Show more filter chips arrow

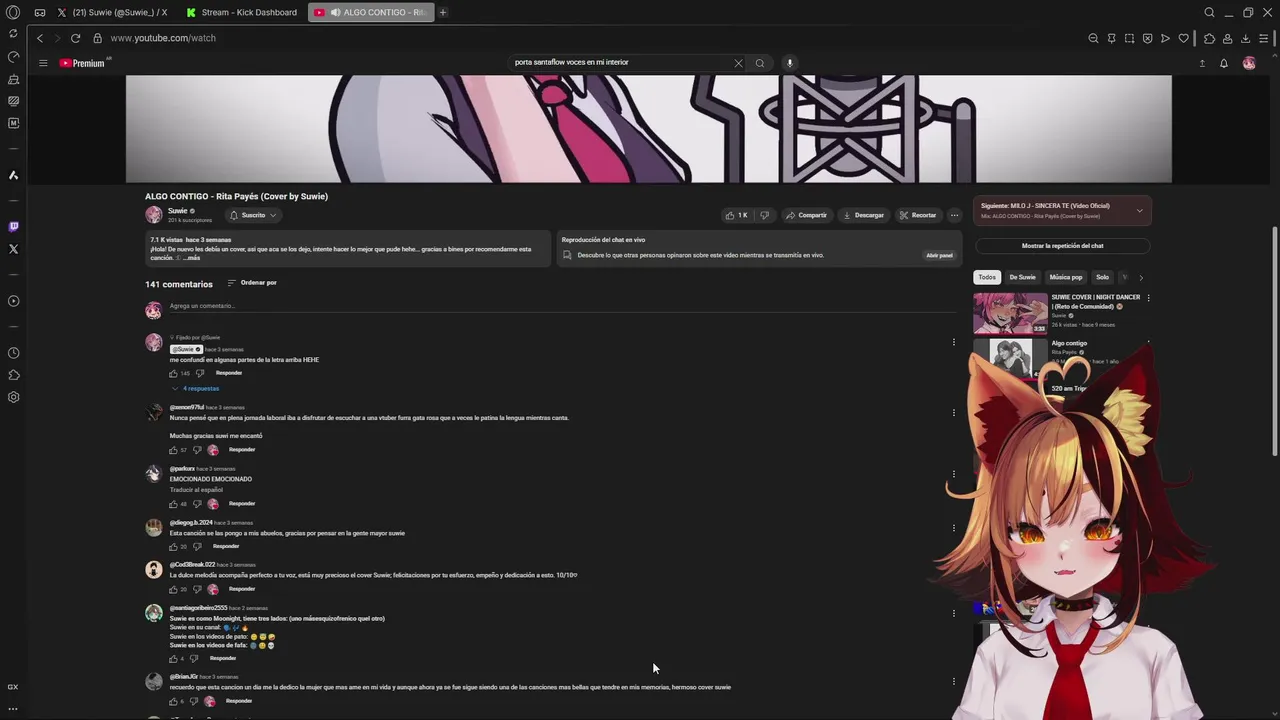point(1140,277)
